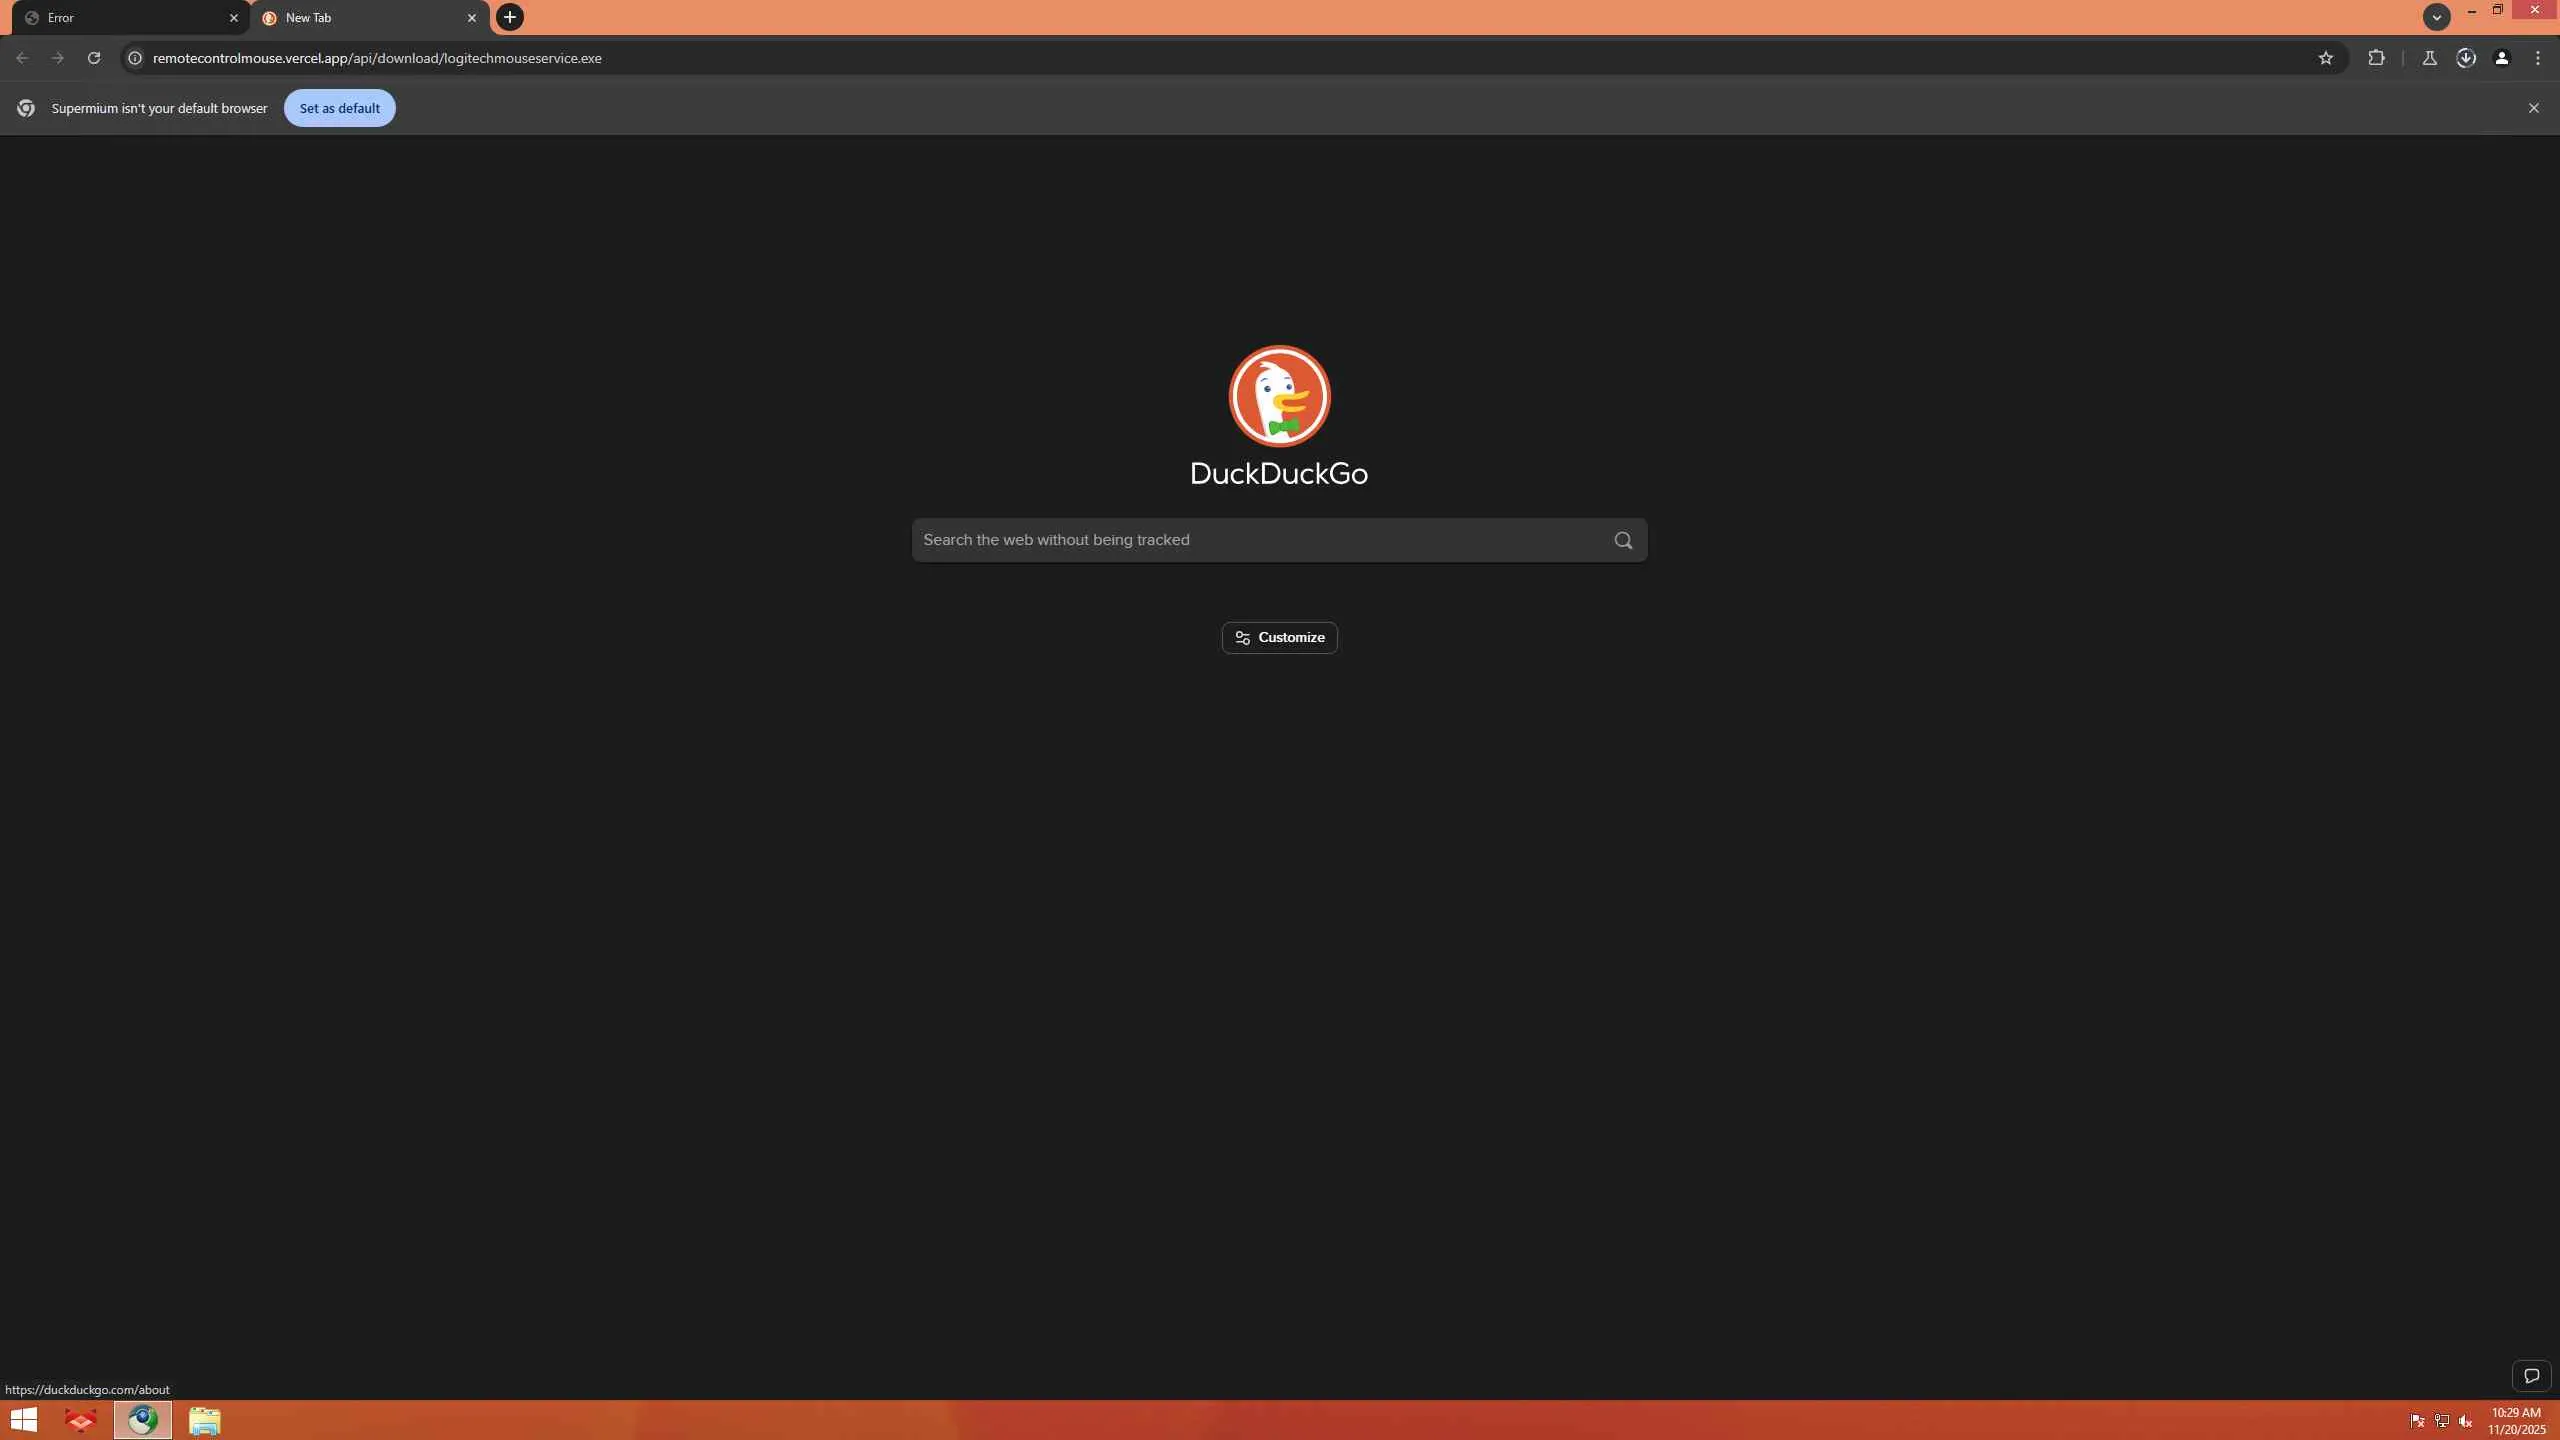Click the Reload page icon

[x=94, y=58]
